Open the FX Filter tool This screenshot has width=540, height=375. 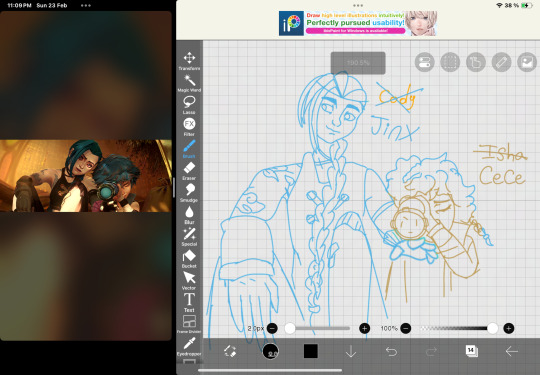(x=189, y=127)
